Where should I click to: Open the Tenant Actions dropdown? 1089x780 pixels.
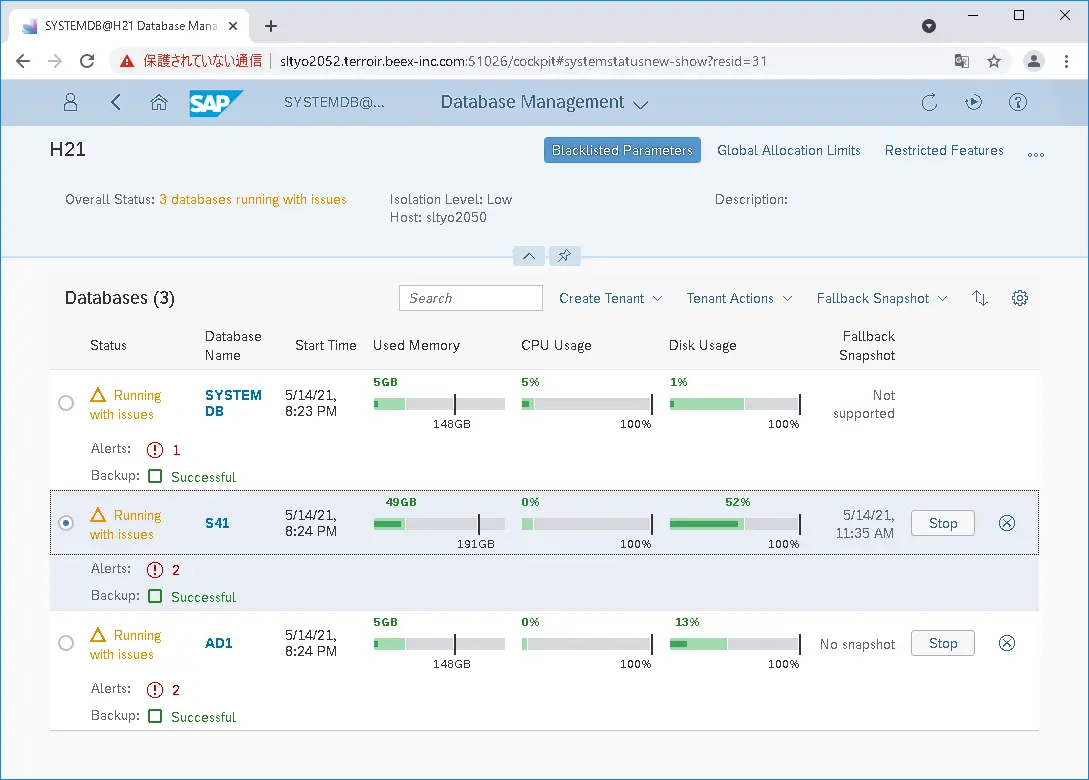pos(739,298)
